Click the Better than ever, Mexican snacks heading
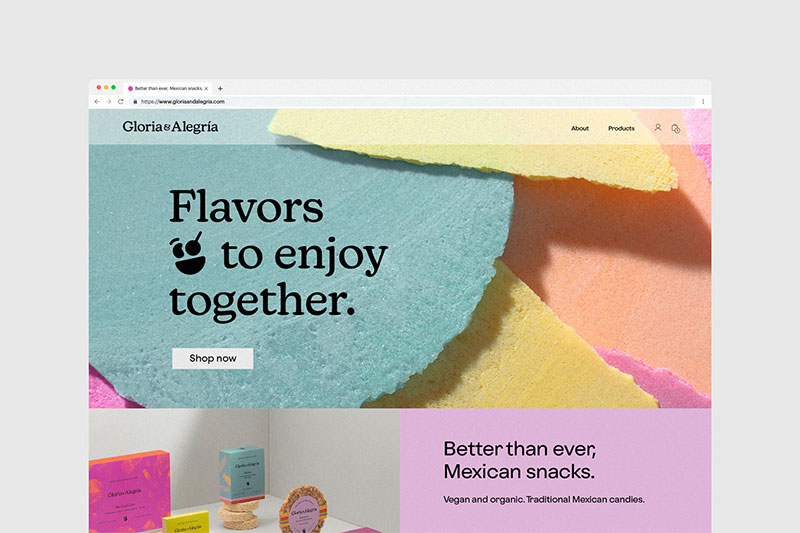800x533 pixels. pos(519,460)
